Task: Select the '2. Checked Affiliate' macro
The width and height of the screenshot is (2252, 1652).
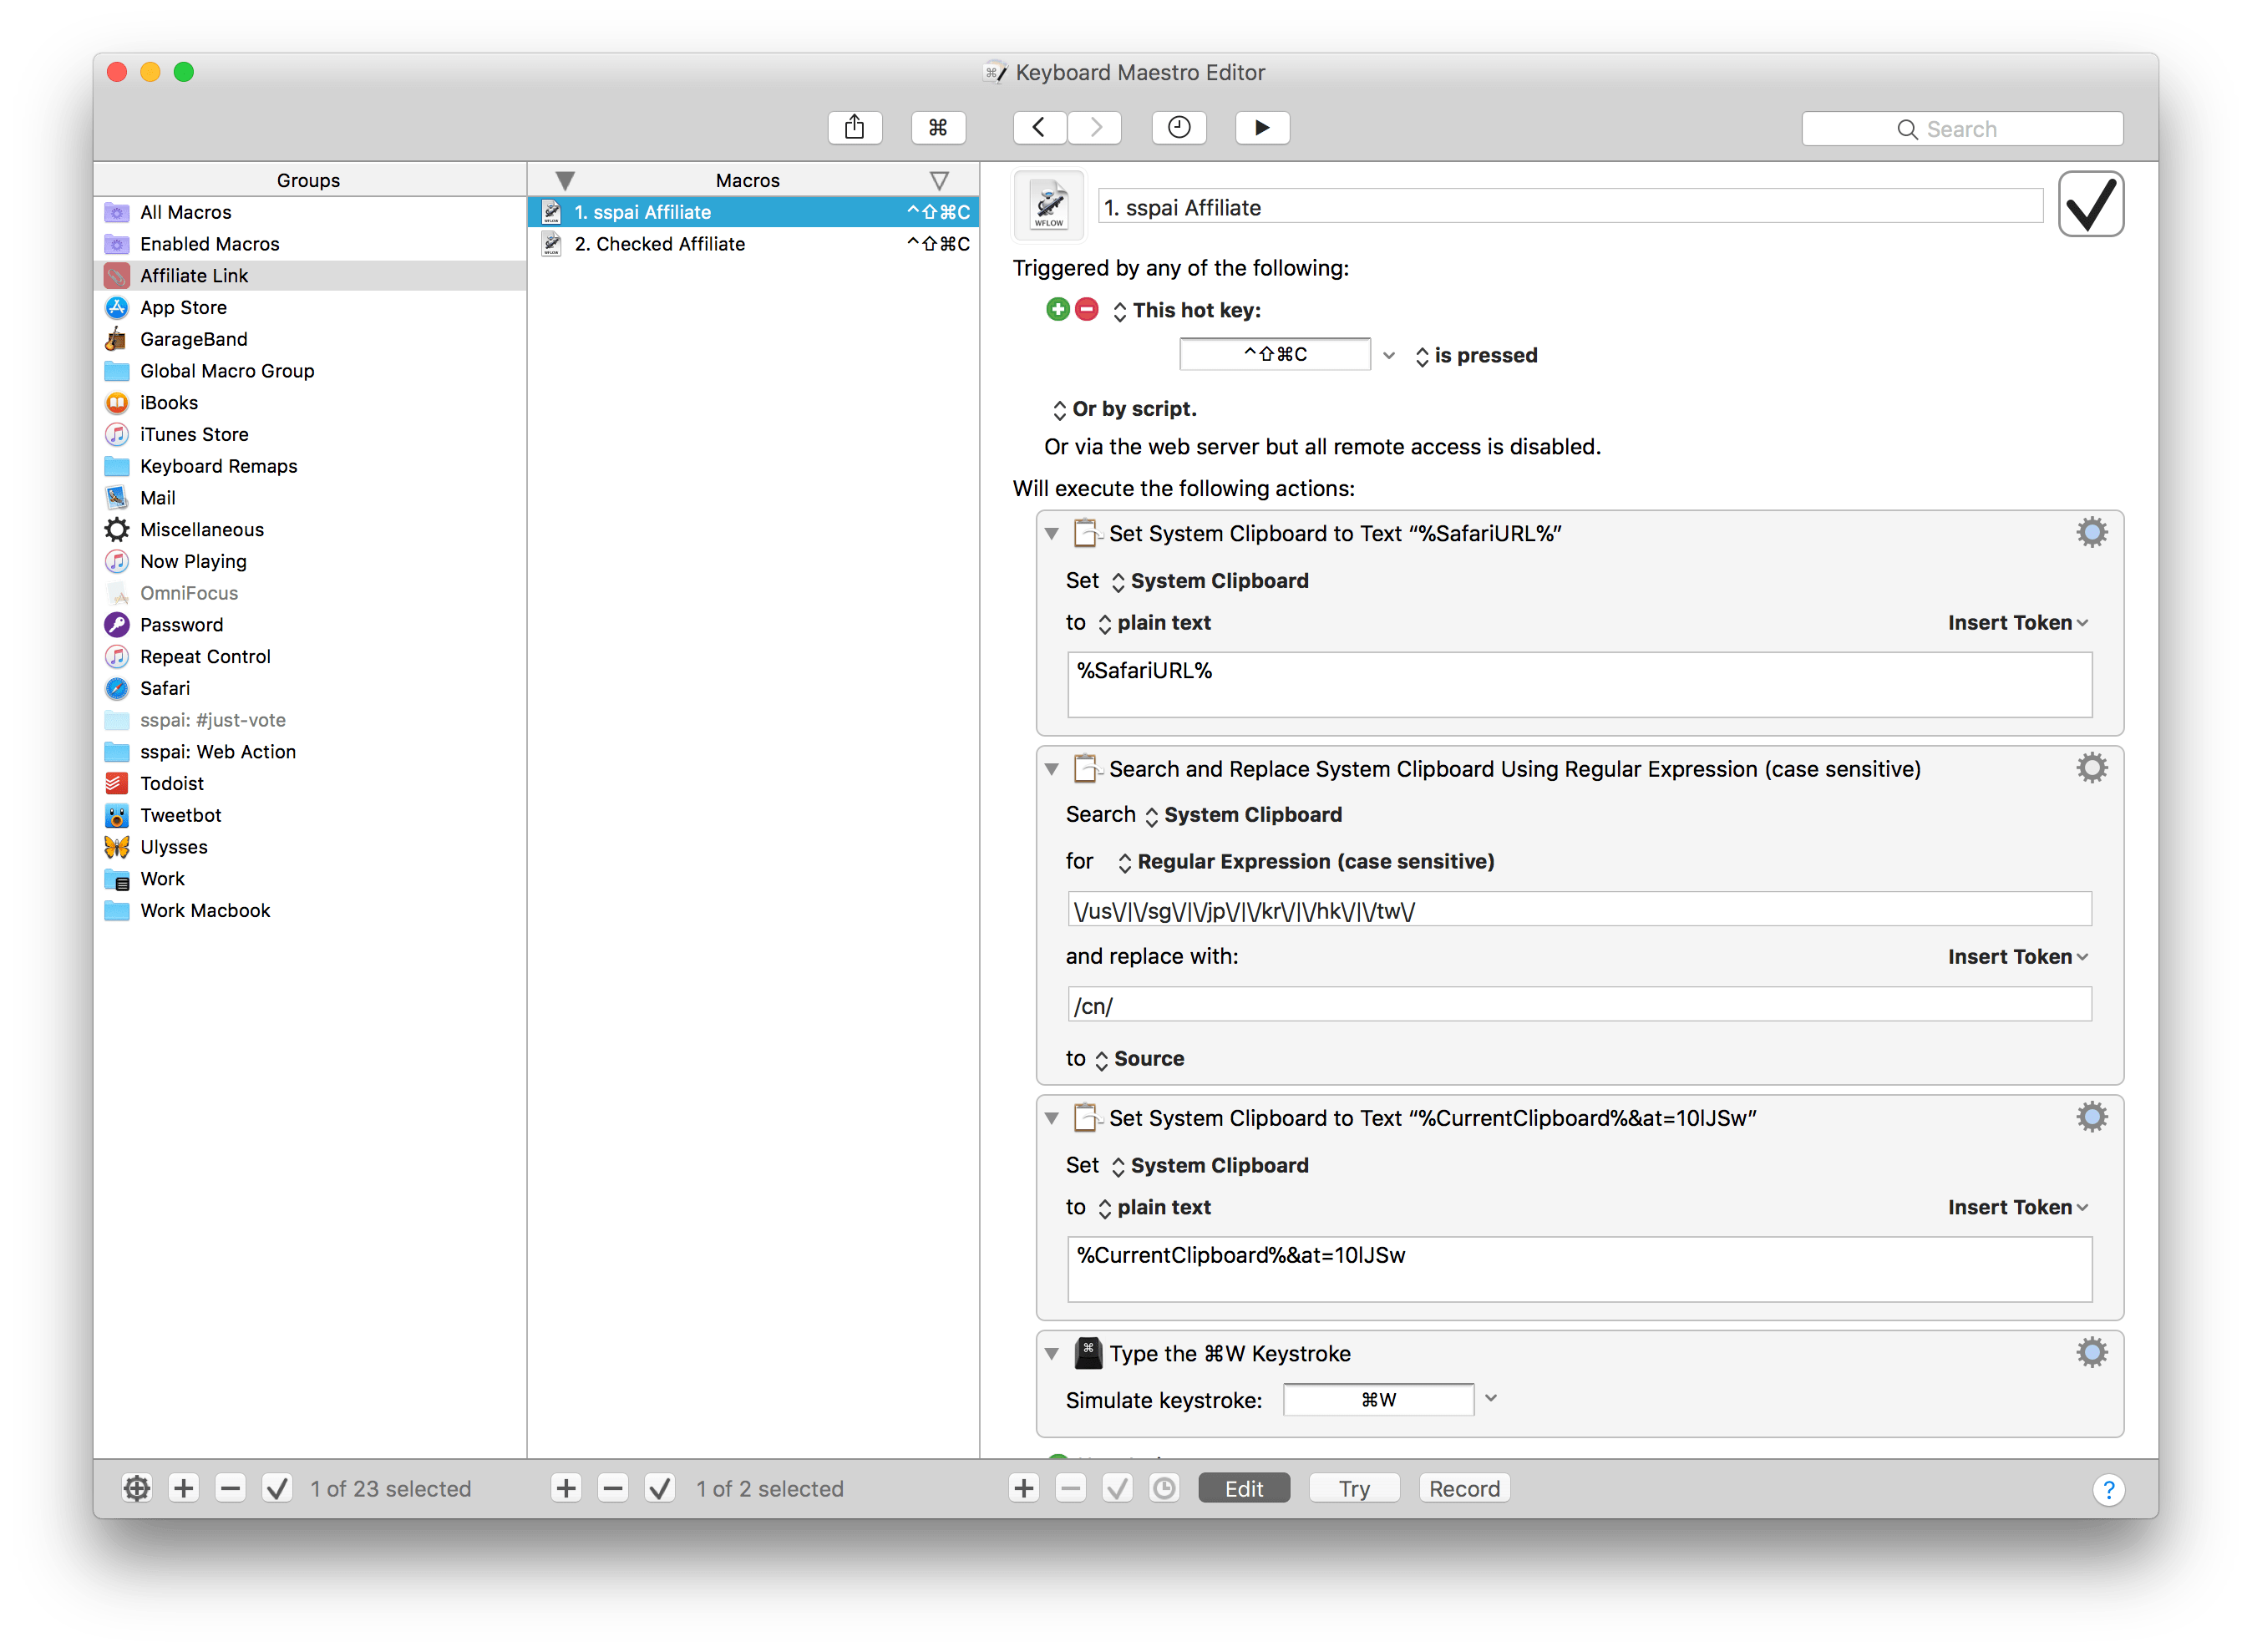Action: coord(659,244)
